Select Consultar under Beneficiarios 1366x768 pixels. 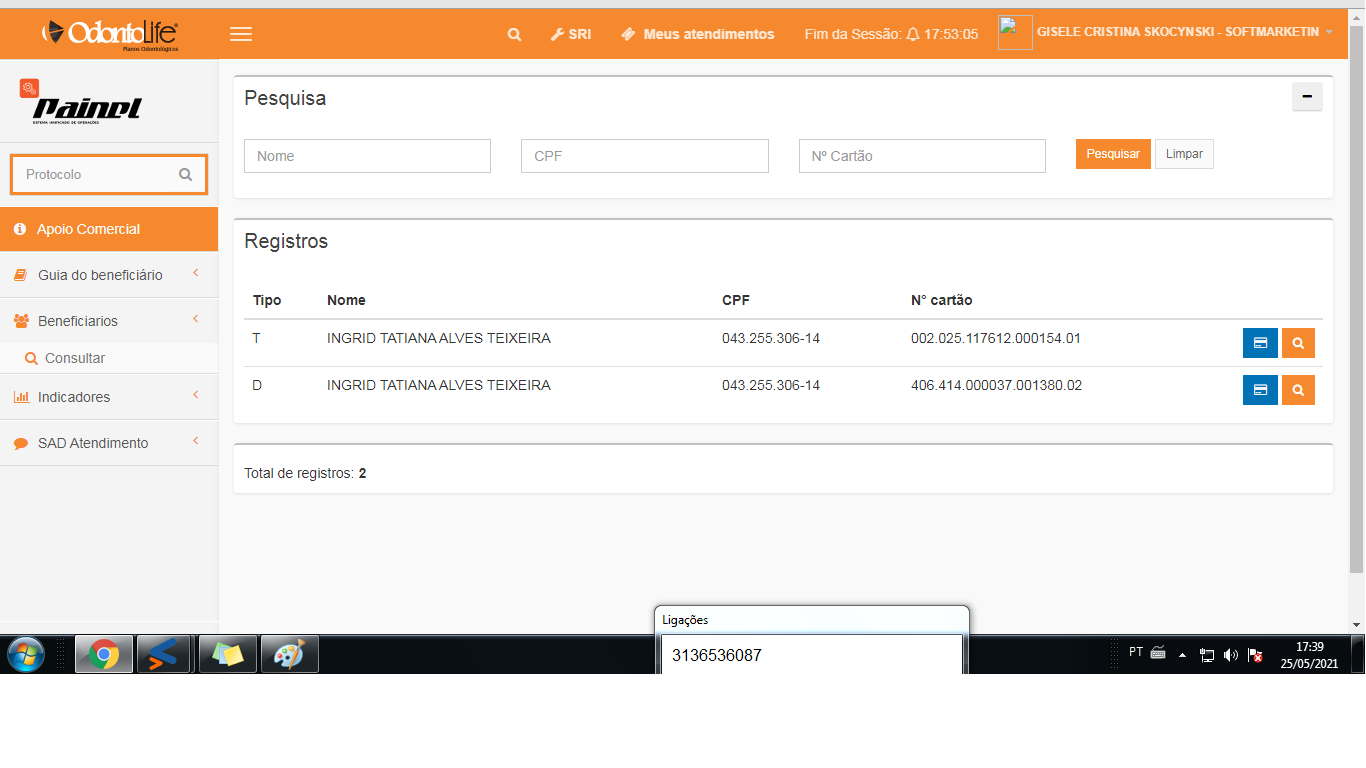(x=74, y=358)
